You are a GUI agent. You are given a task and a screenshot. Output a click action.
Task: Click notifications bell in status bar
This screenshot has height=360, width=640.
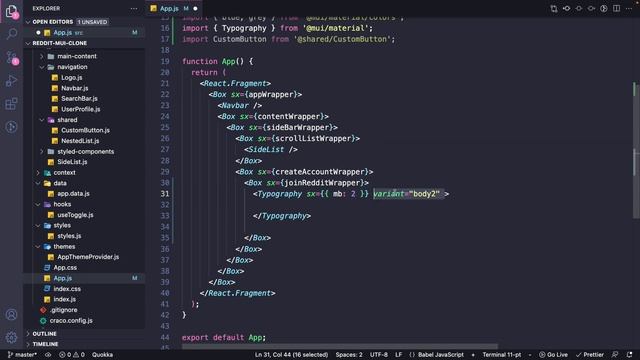(629, 355)
